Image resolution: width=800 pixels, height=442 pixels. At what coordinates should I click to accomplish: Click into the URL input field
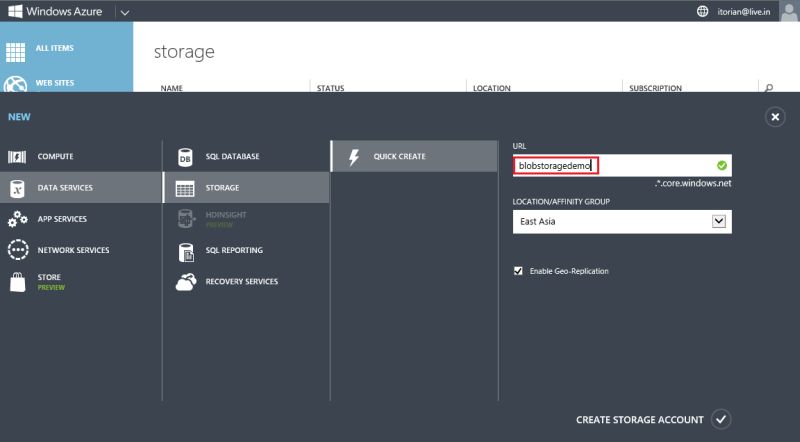coord(622,165)
